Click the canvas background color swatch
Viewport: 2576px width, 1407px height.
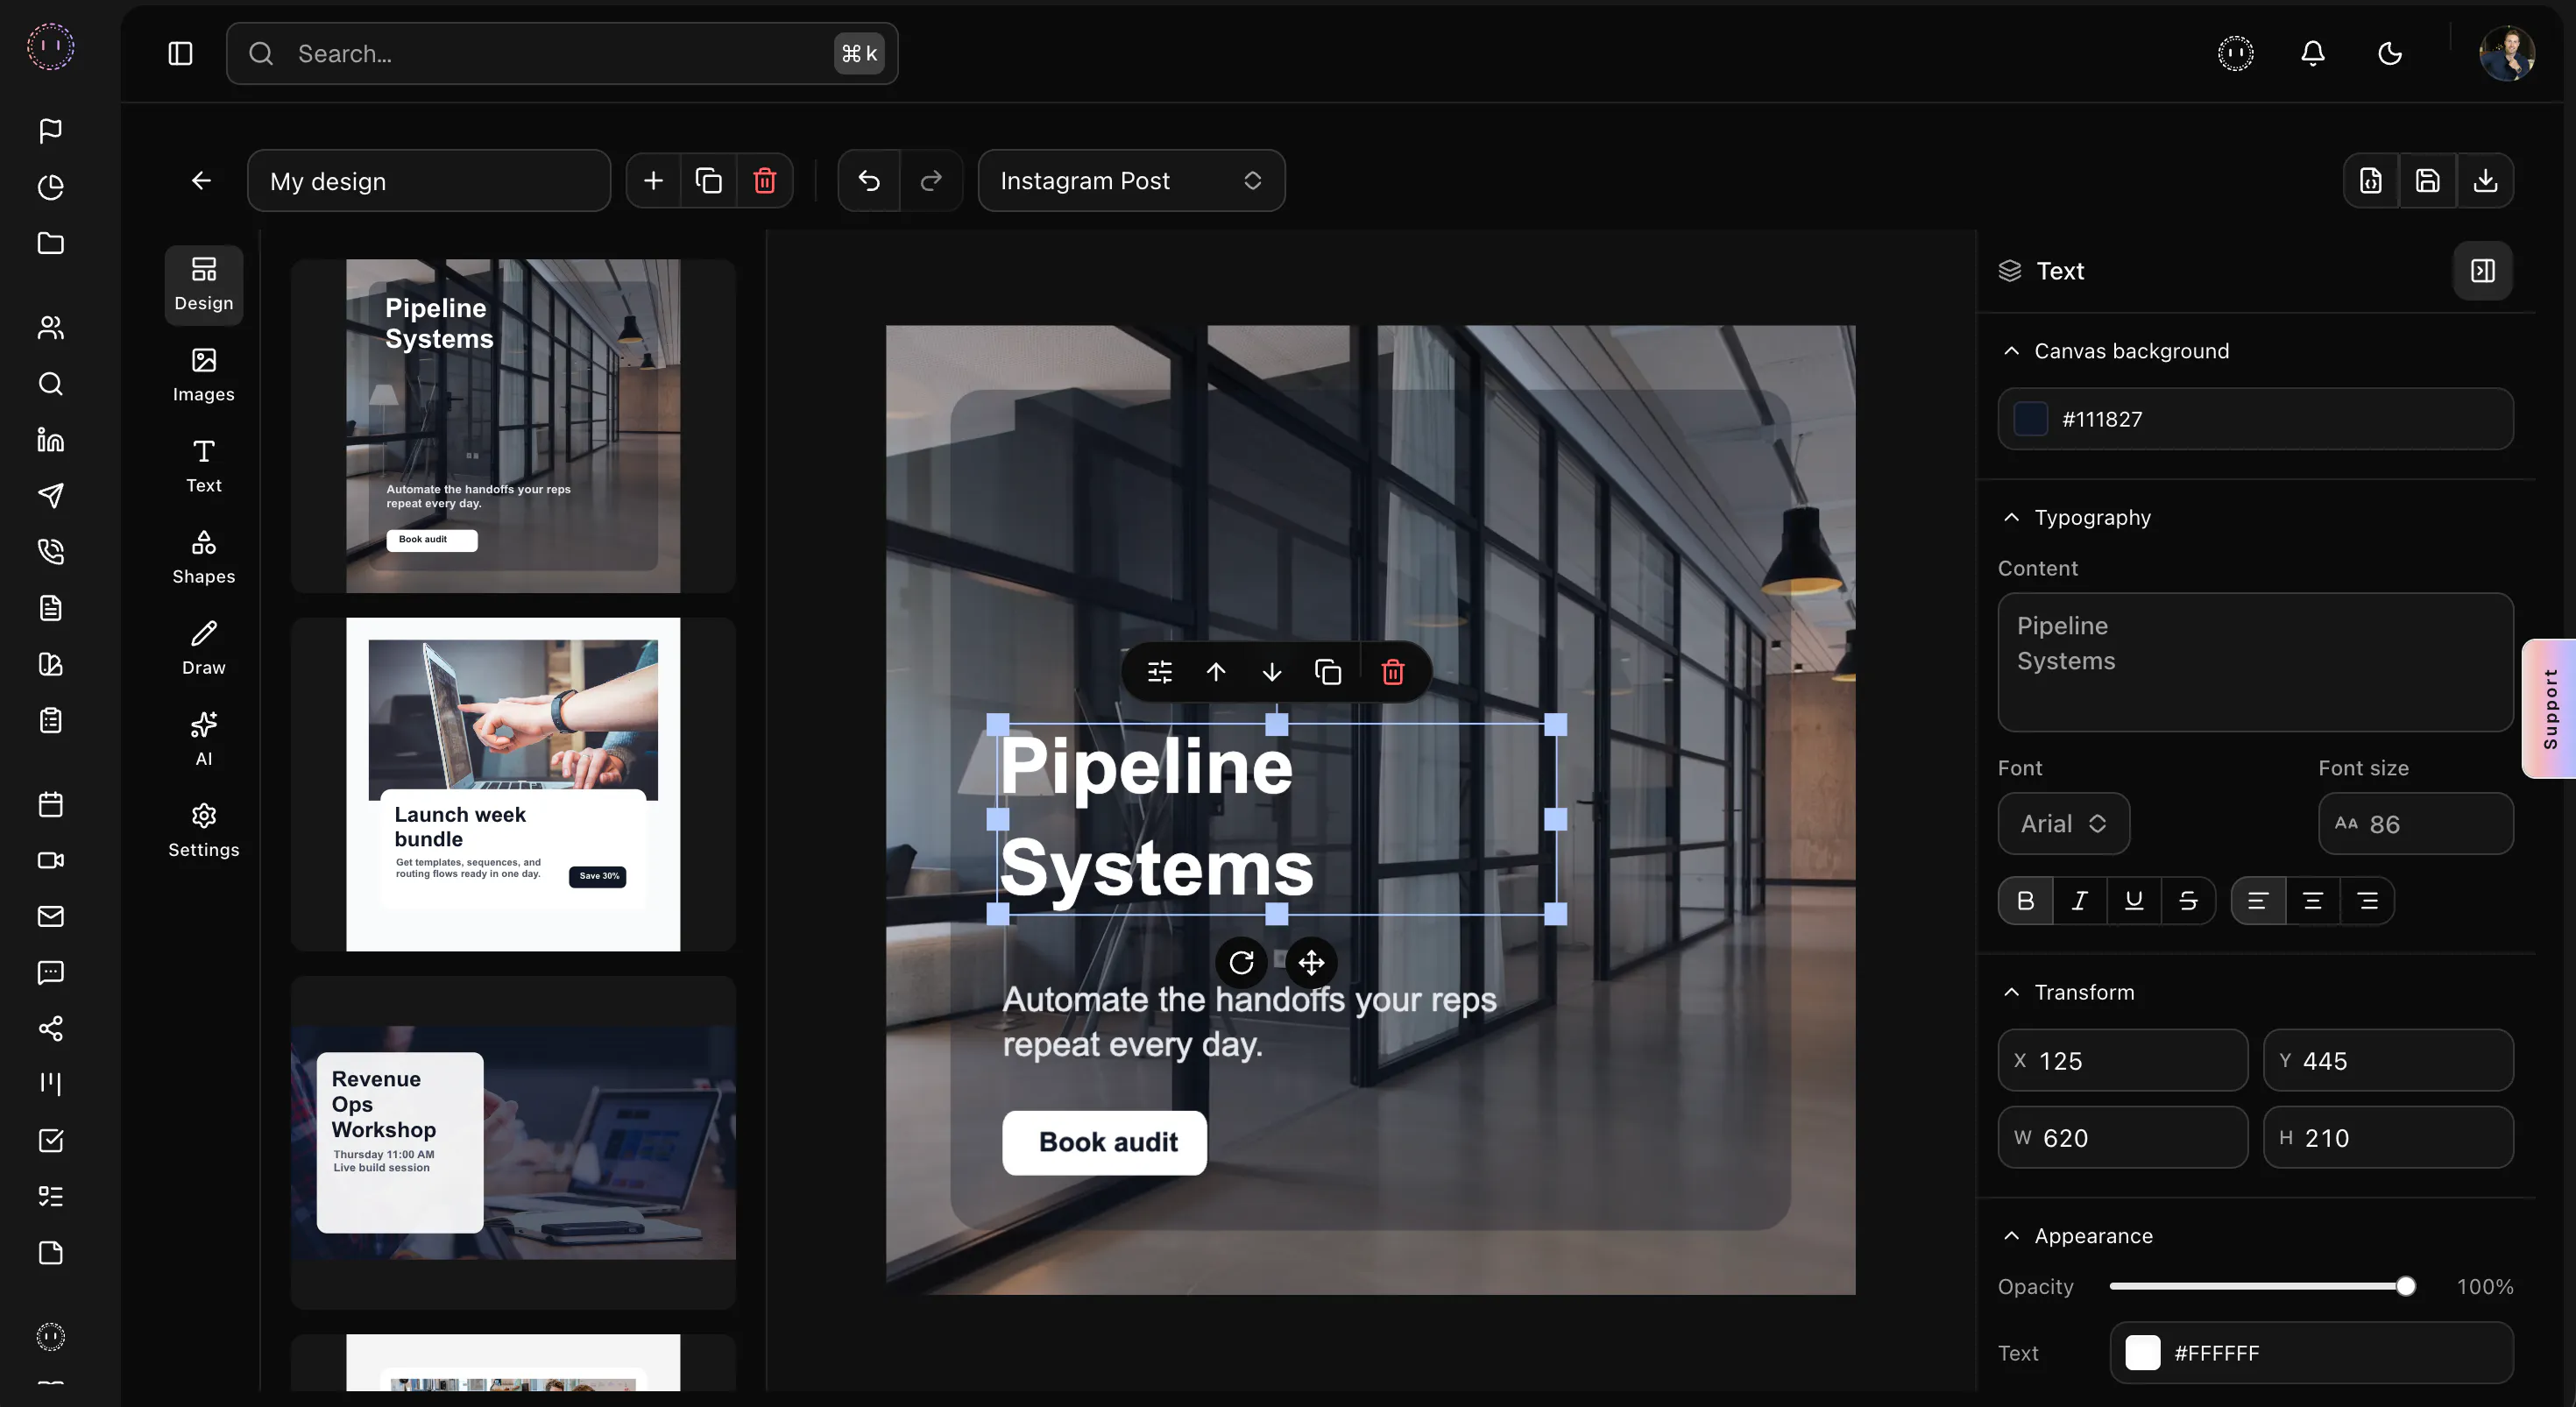(2030, 419)
